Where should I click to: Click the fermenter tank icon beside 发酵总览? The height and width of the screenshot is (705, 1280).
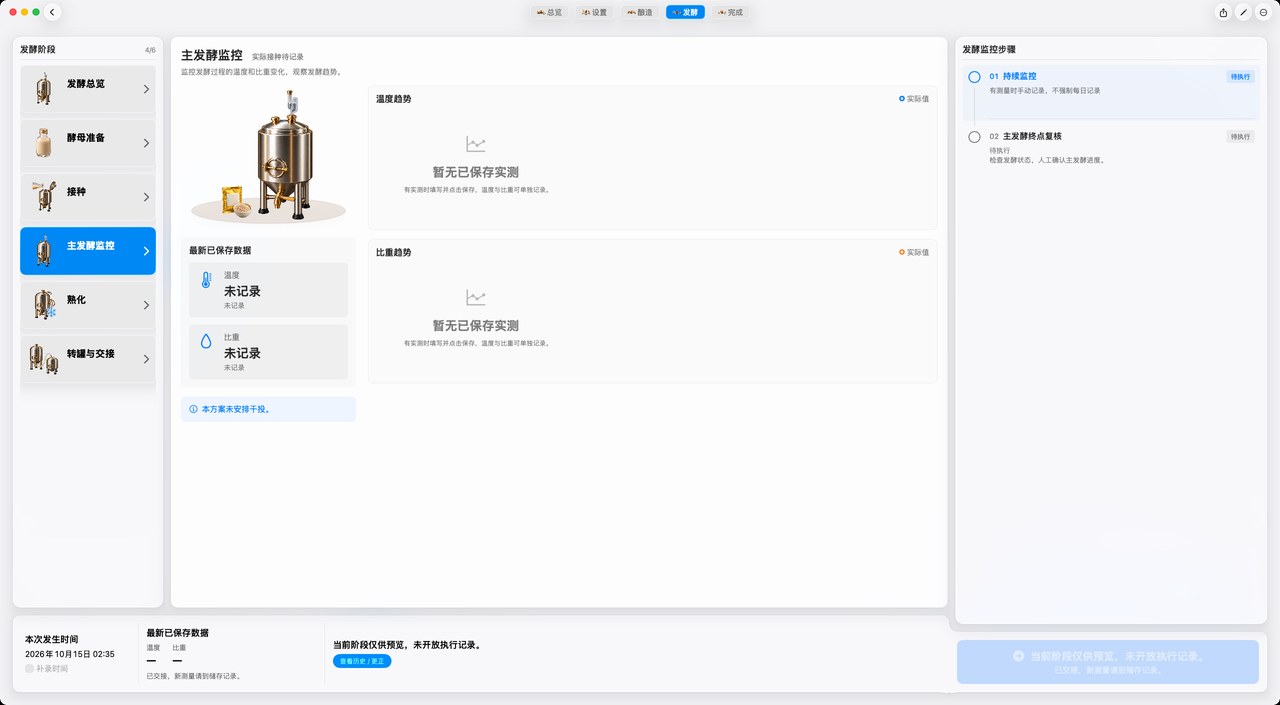coord(43,89)
